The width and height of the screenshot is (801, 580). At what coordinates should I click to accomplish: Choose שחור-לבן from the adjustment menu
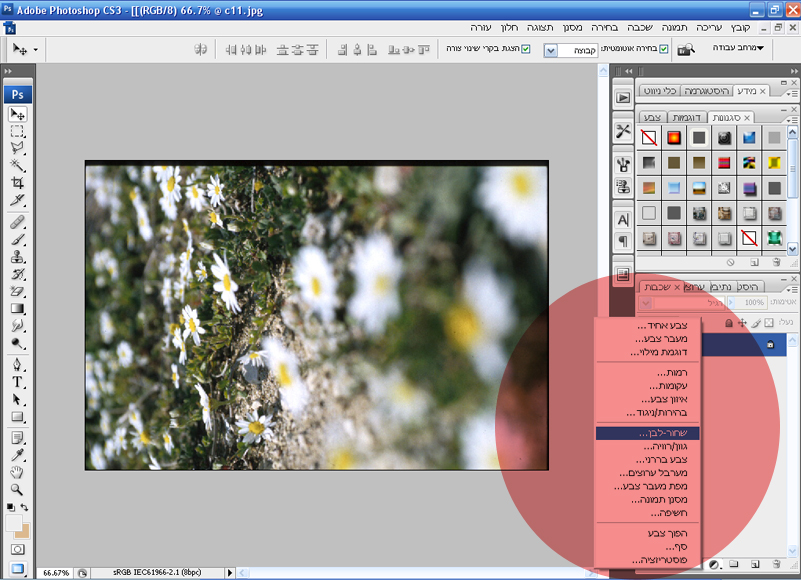pyautogui.click(x=648, y=433)
